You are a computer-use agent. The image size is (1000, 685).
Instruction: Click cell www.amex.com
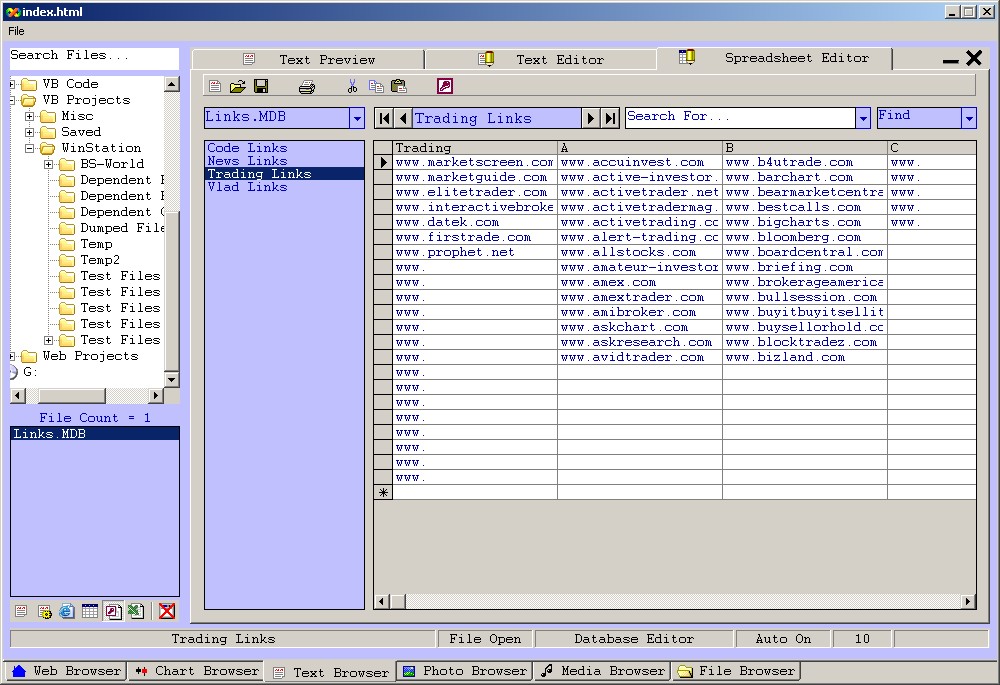640,282
